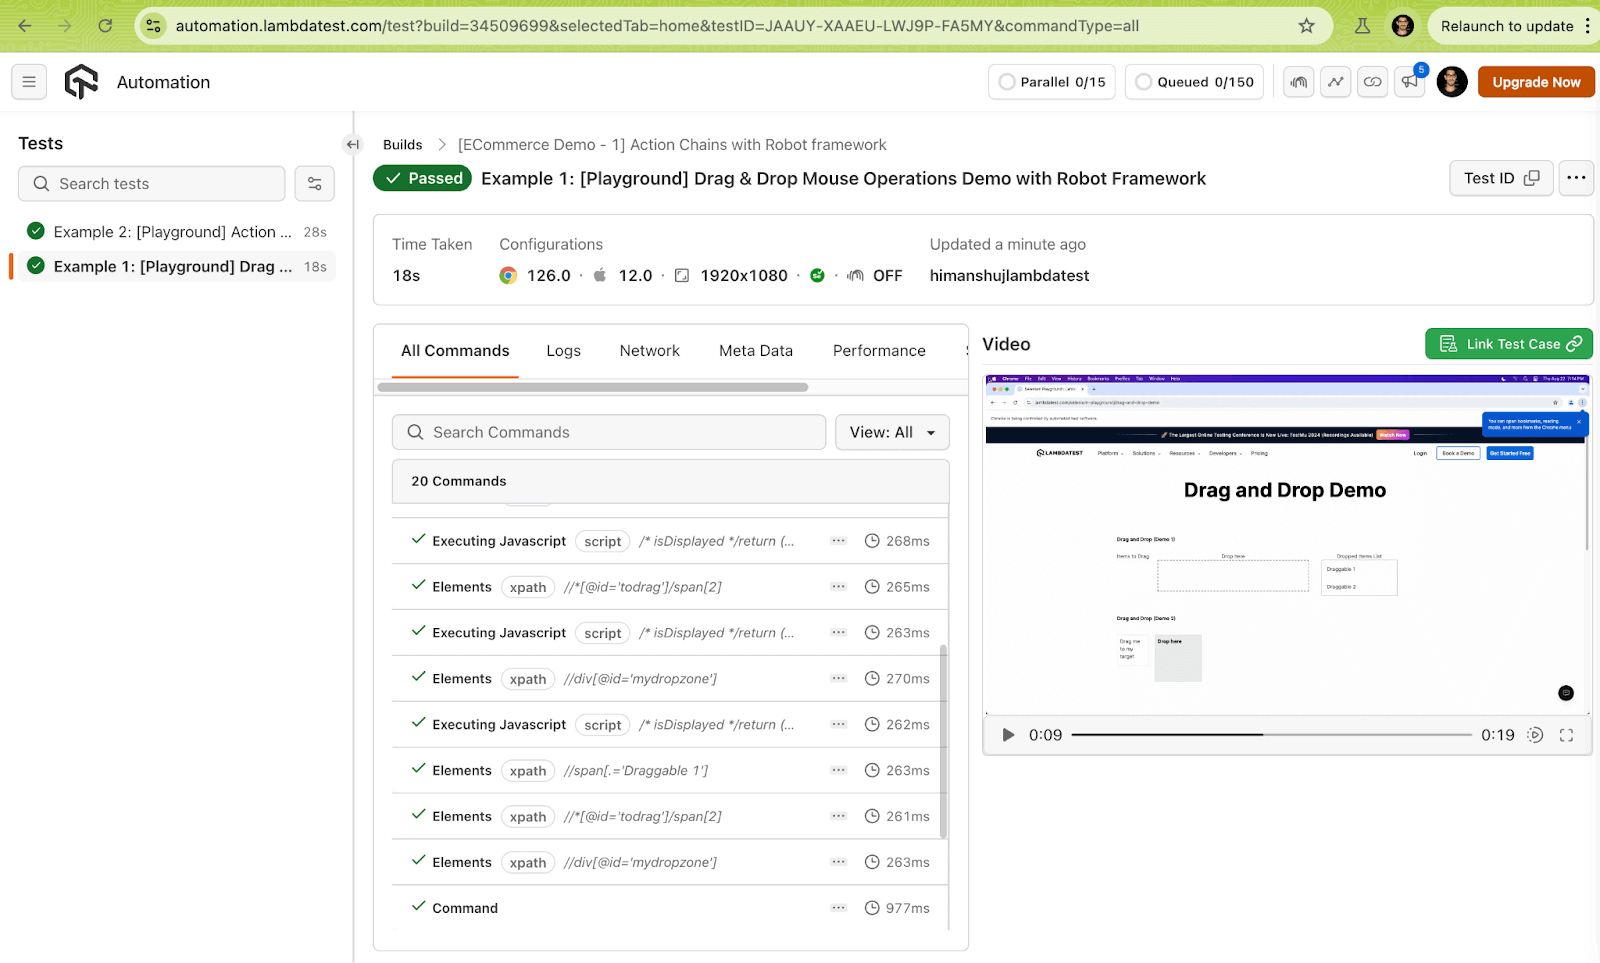Copy the Test ID using copy icon

1530,177
